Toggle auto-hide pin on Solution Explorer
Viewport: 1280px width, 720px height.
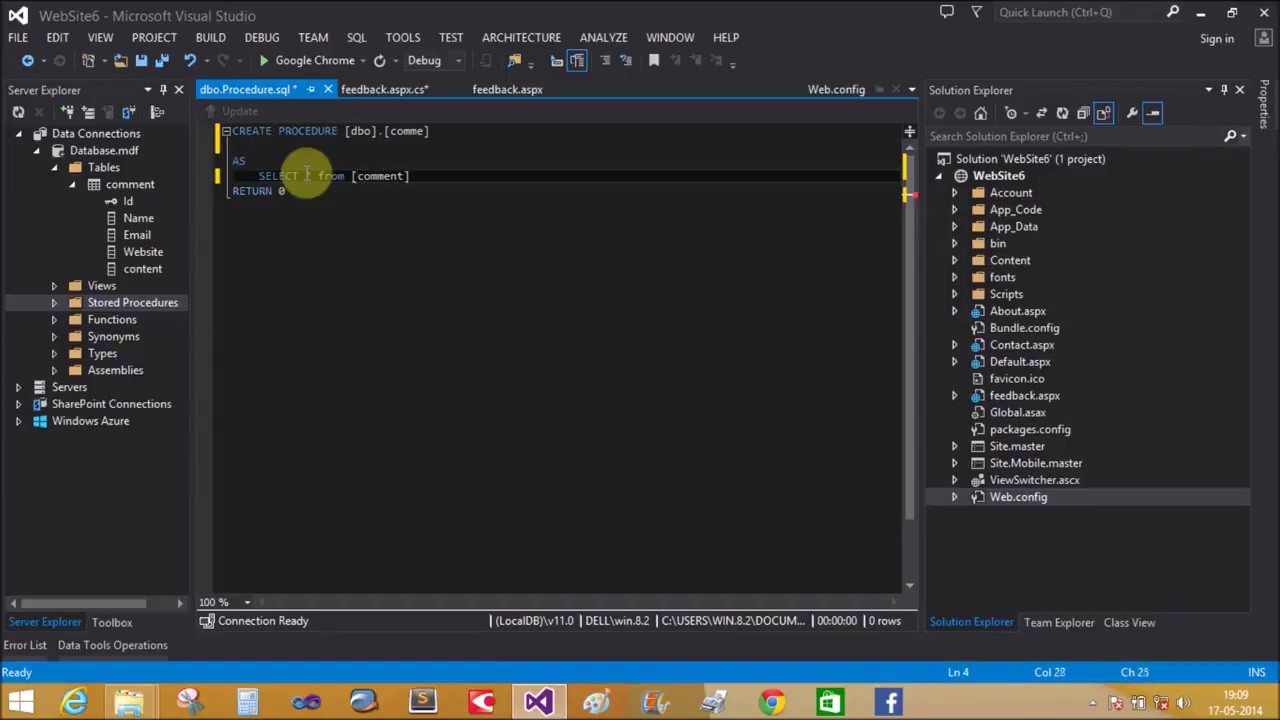[1224, 90]
